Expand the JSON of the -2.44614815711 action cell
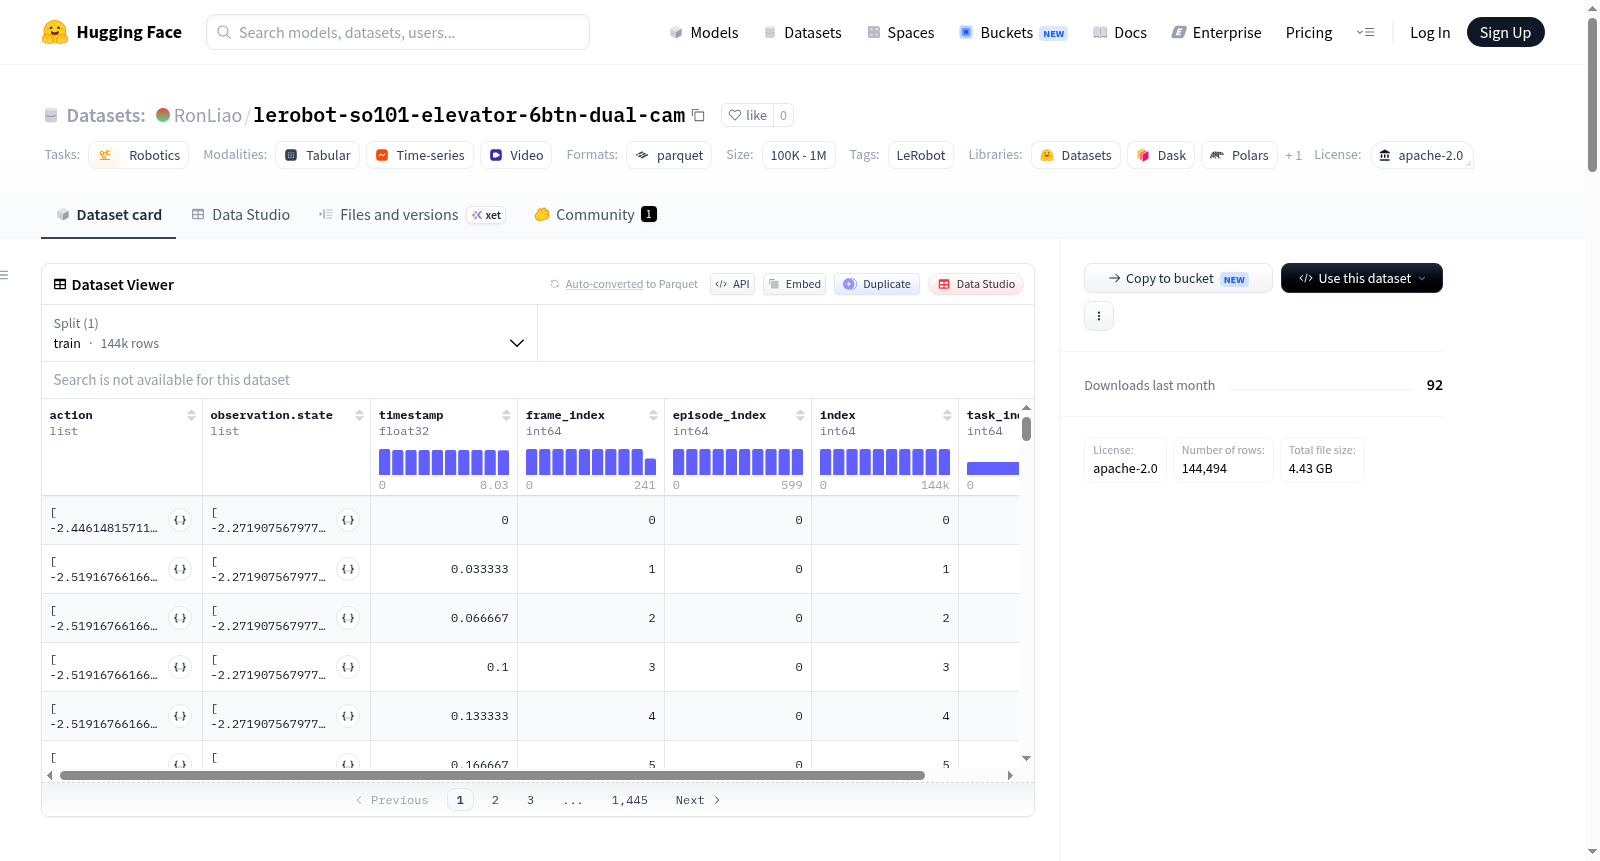The width and height of the screenshot is (1600, 861). [180, 520]
